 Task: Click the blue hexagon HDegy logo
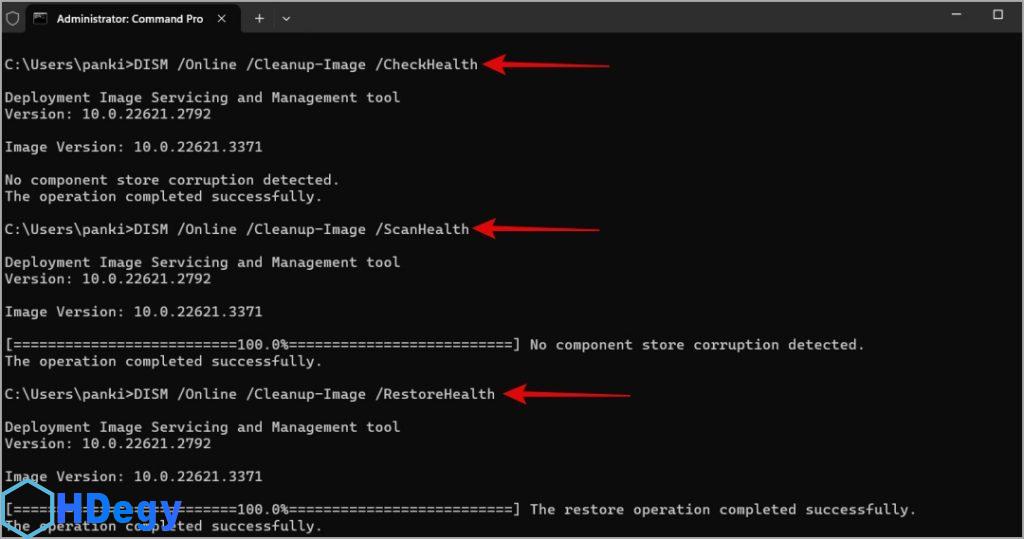tap(27, 508)
